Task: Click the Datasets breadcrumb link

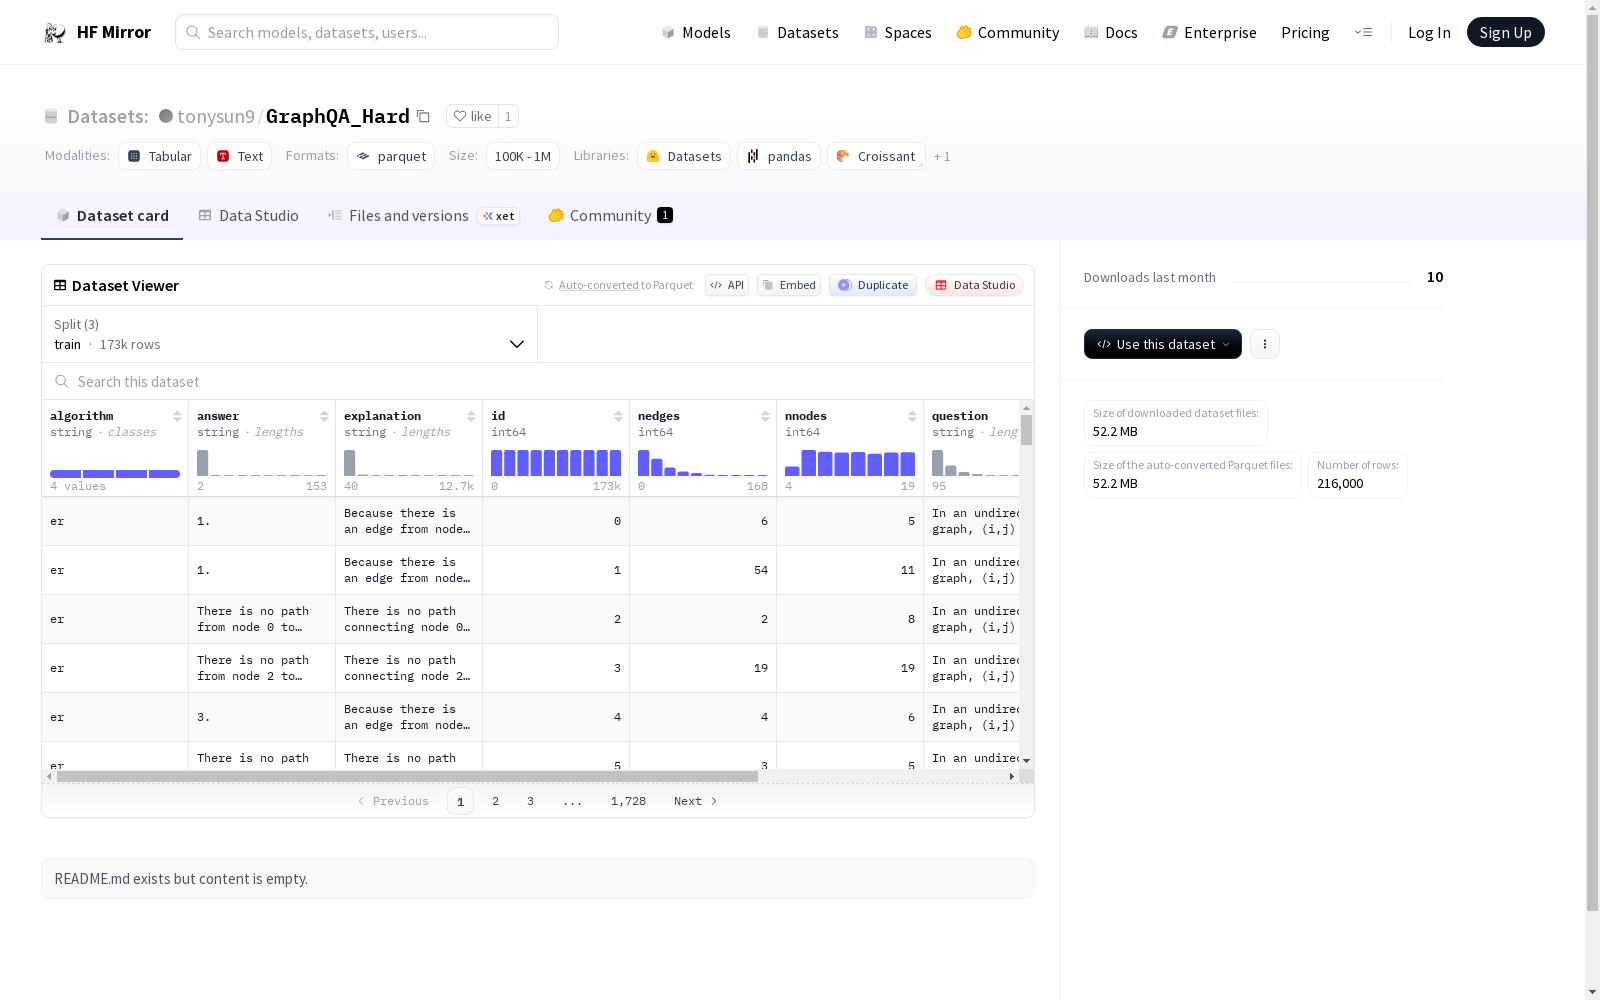Action: (108, 116)
